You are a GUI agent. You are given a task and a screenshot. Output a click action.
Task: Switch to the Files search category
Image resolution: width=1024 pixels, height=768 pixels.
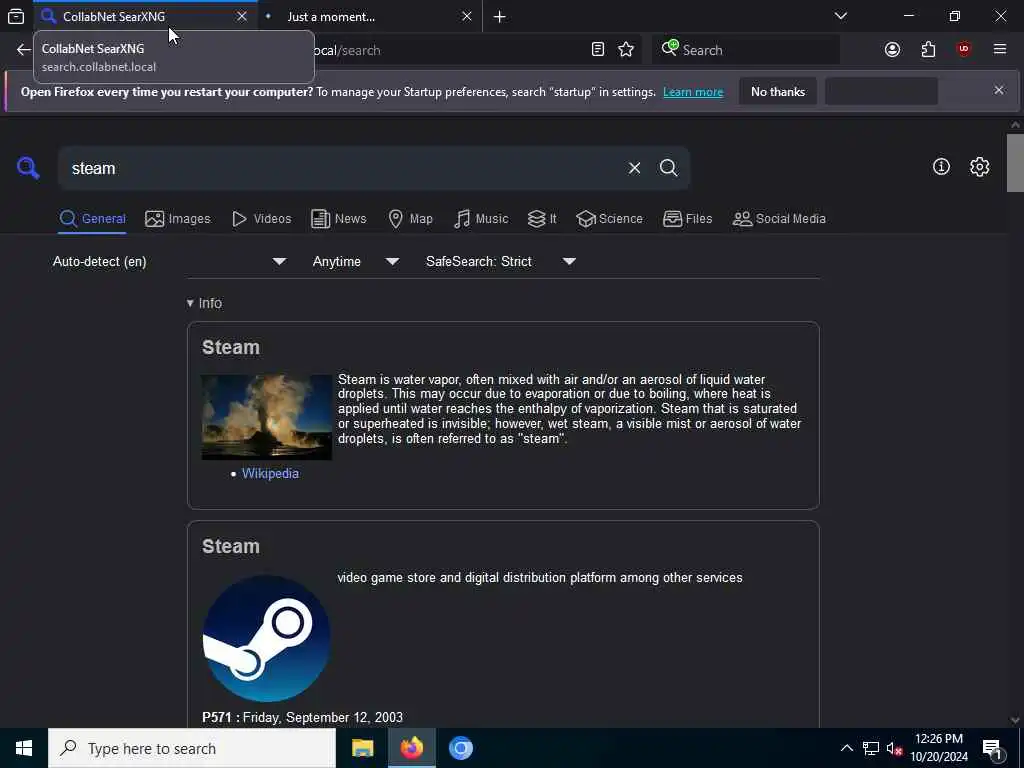pyautogui.click(x=687, y=219)
